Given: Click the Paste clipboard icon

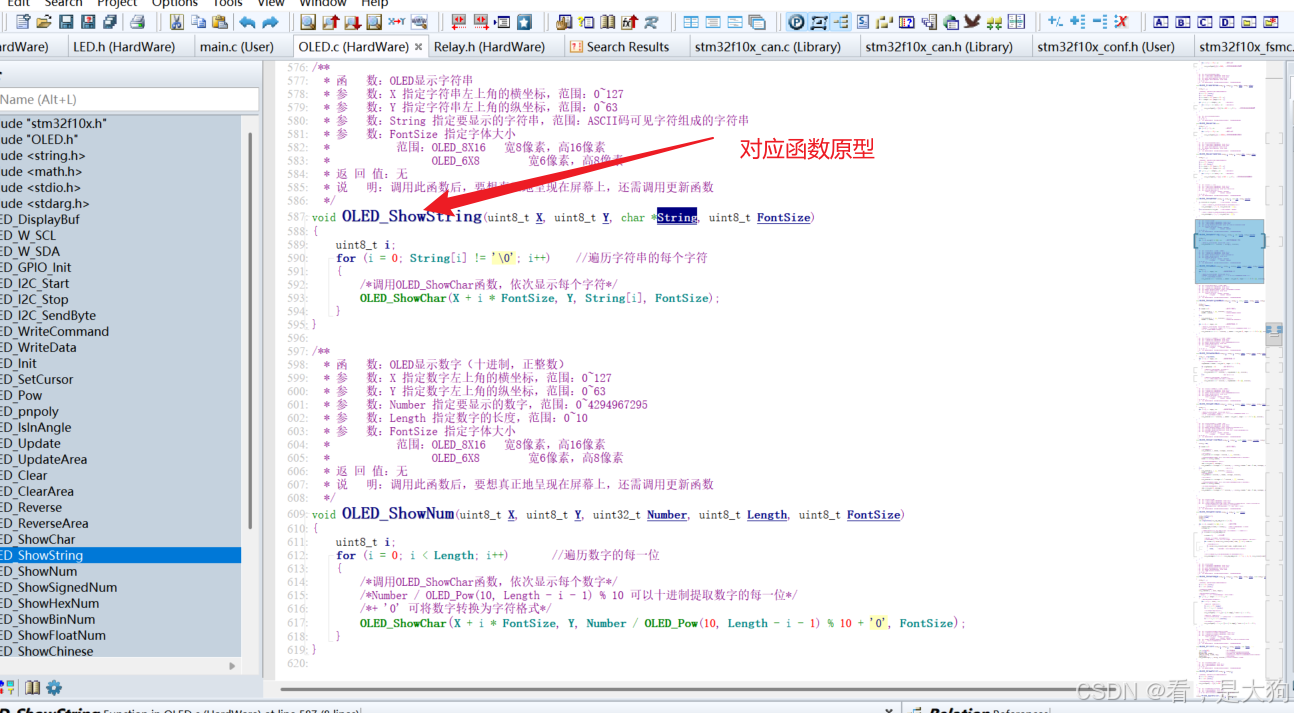Looking at the screenshot, I should (x=220, y=22).
